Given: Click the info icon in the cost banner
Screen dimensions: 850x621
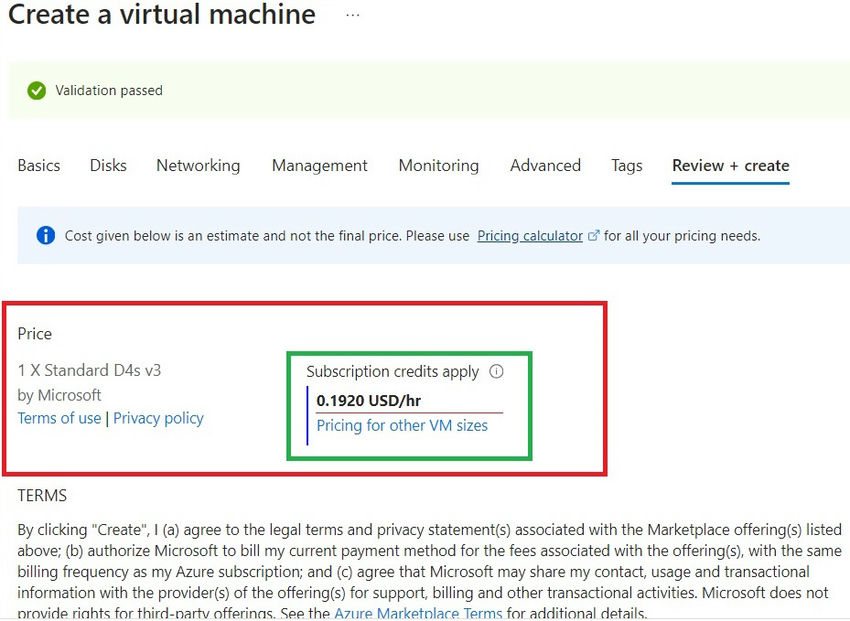Looking at the screenshot, I should (x=44, y=235).
